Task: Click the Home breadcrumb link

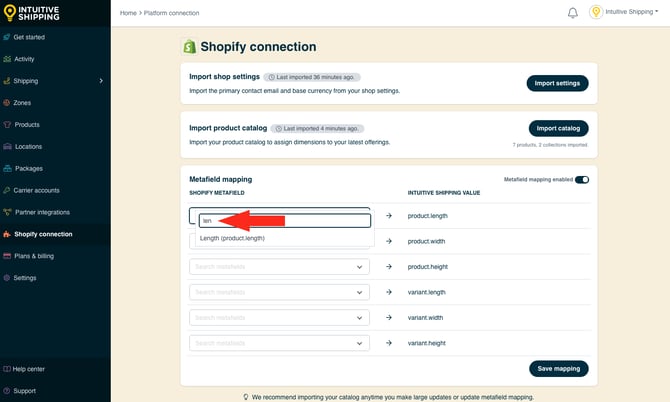Action: [x=128, y=13]
